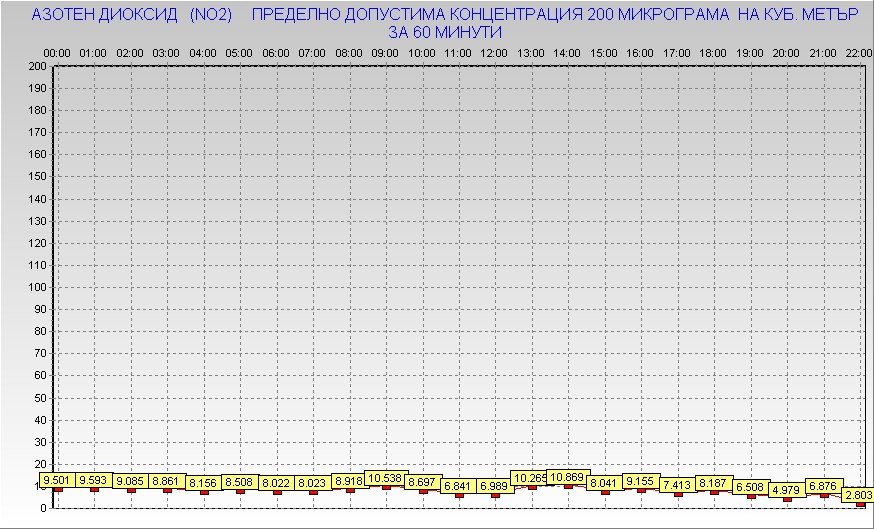Select the 100 tick on the vertical axis
The image size is (874, 529).
(x=38, y=287)
